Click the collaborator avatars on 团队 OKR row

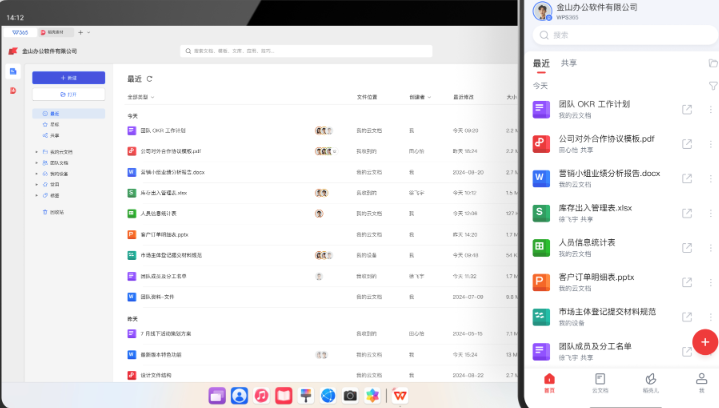click(x=324, y=131)
